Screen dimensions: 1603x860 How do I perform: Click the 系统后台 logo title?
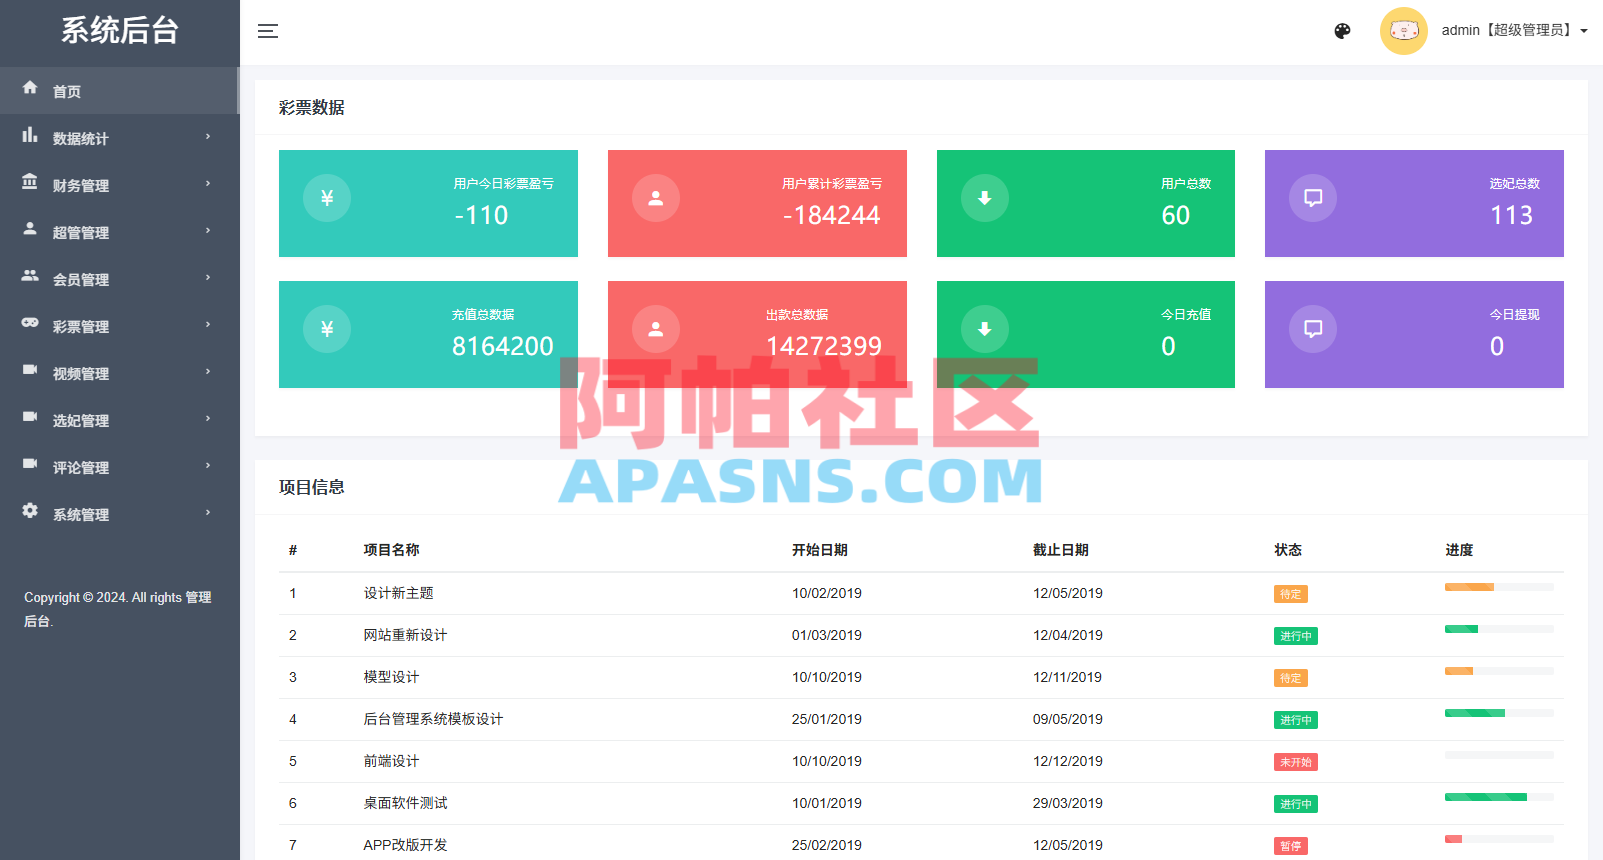click(120, 31)
